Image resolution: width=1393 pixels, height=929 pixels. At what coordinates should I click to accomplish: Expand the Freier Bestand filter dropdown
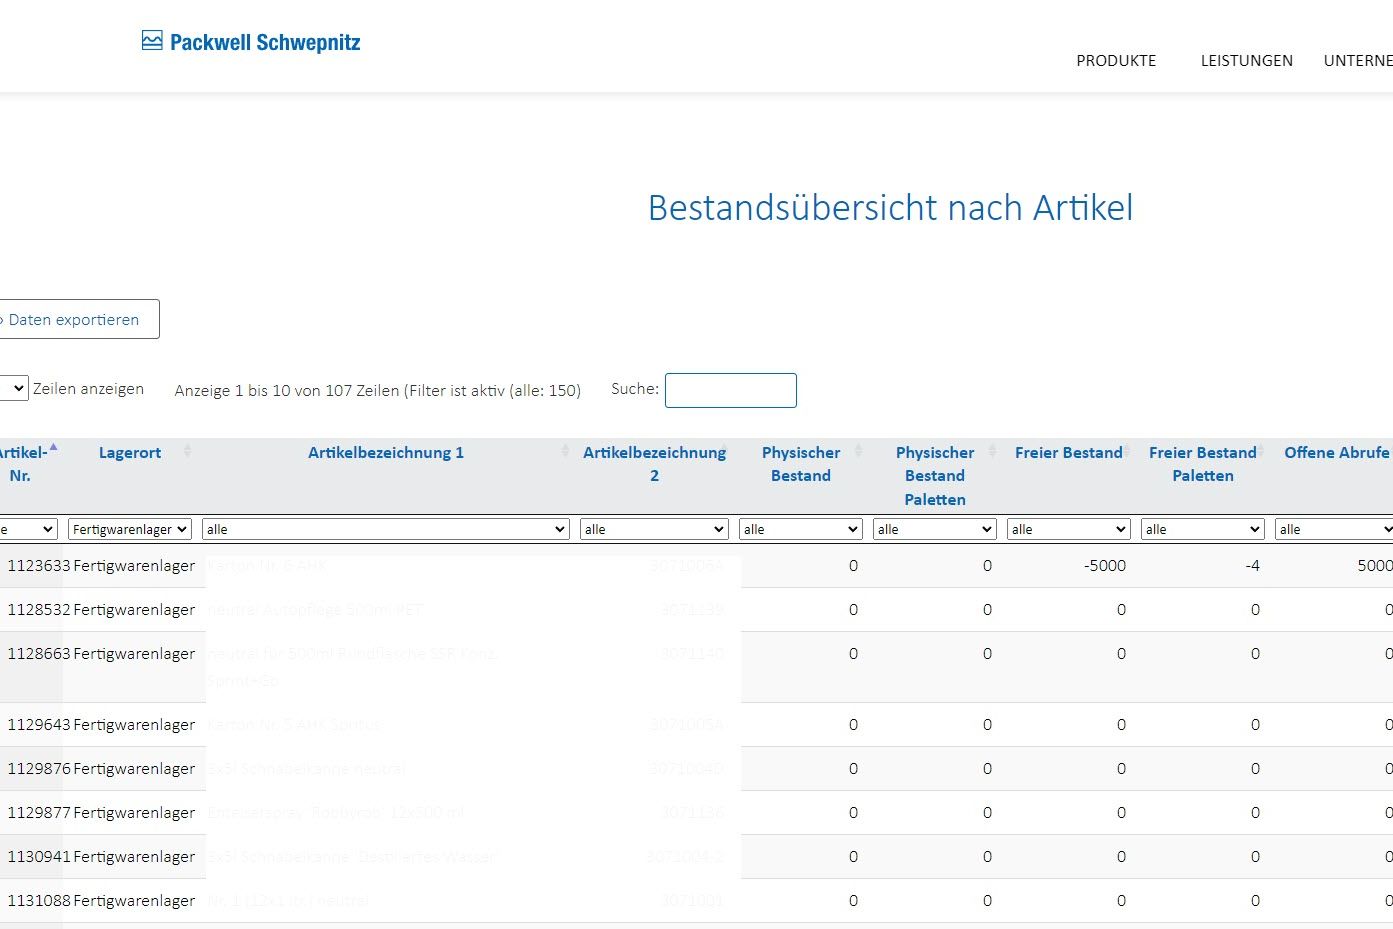(1068, 529)
